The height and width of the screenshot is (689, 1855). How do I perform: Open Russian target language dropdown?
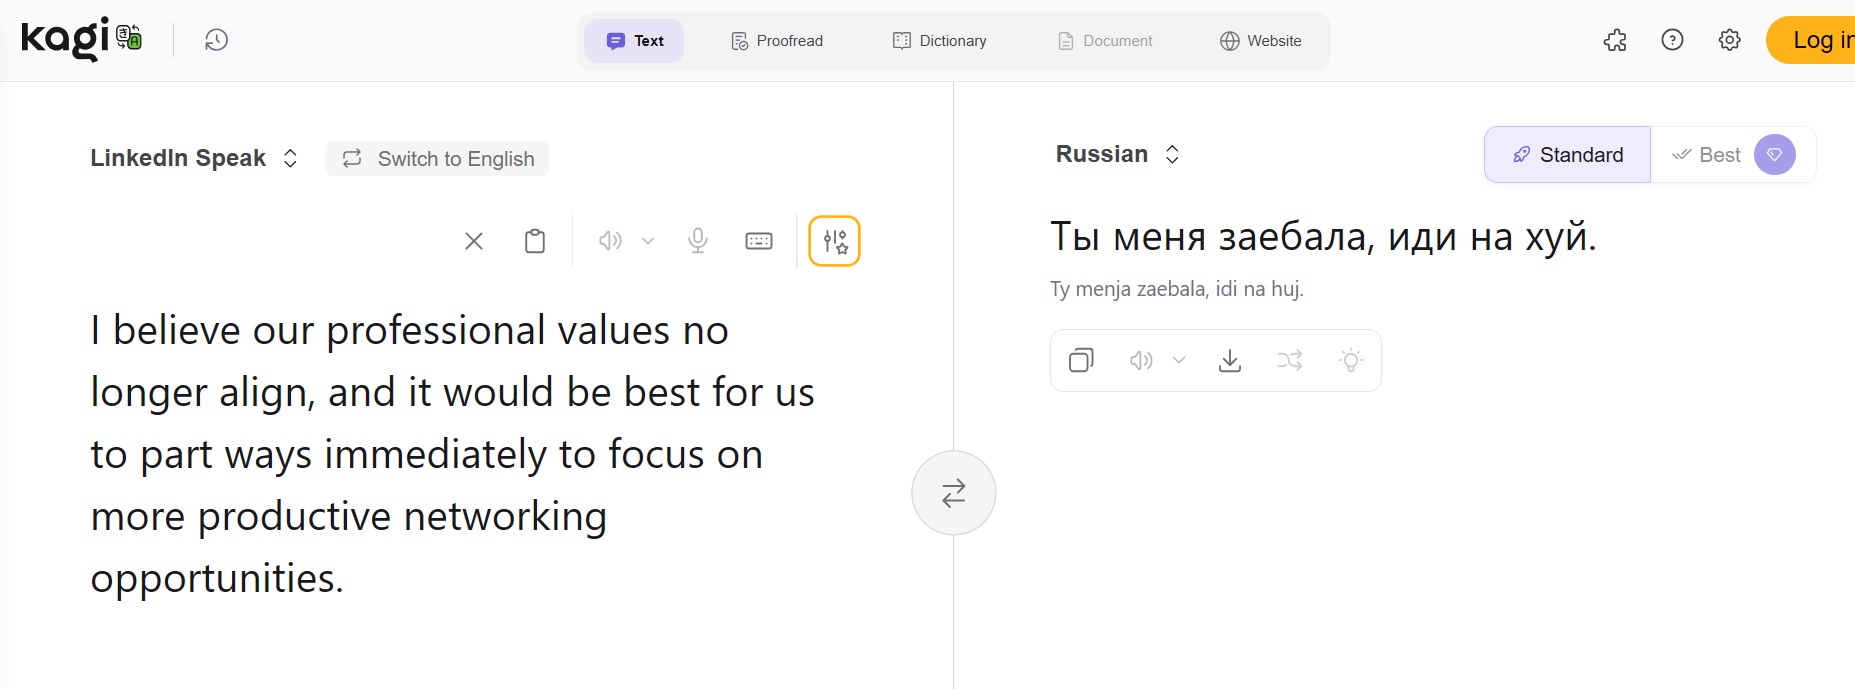click(1118, 154)
